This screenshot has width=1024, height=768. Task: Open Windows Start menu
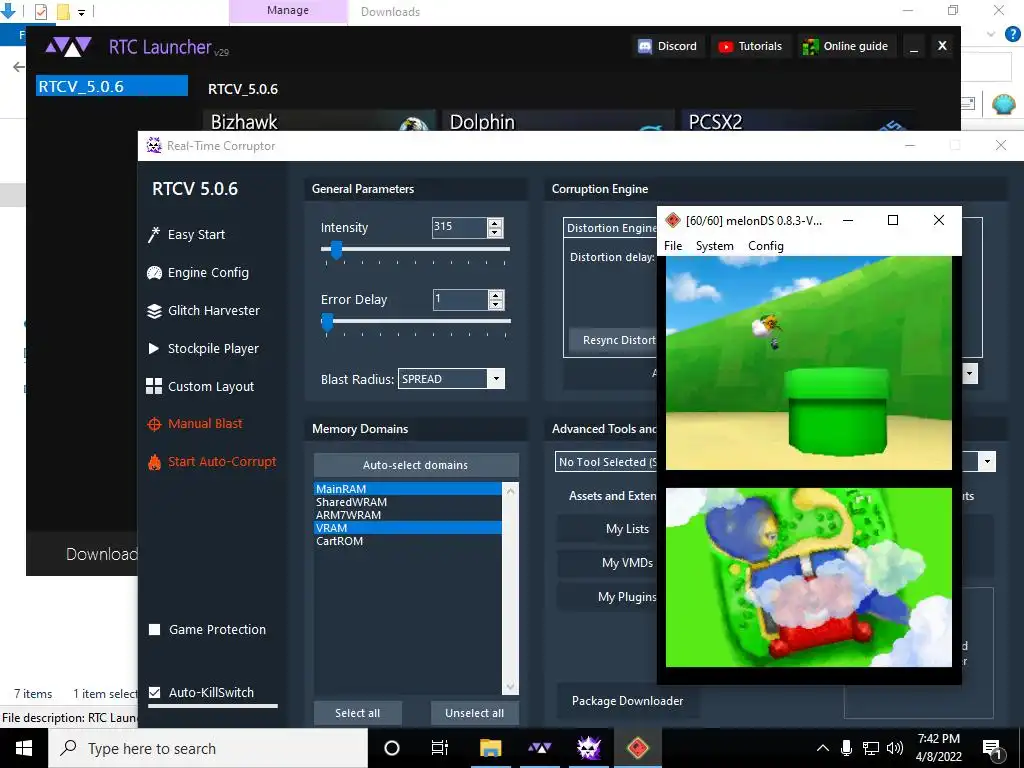24,748
